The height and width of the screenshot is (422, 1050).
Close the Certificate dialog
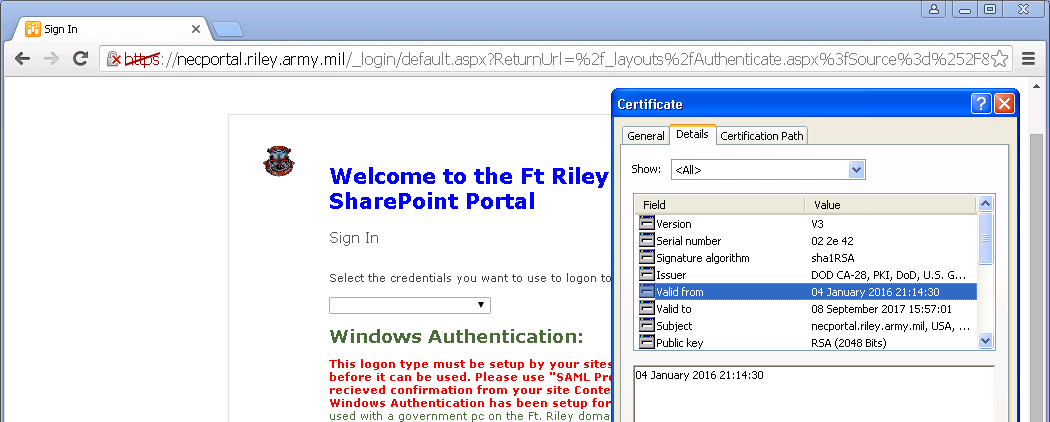[1003, 104]
